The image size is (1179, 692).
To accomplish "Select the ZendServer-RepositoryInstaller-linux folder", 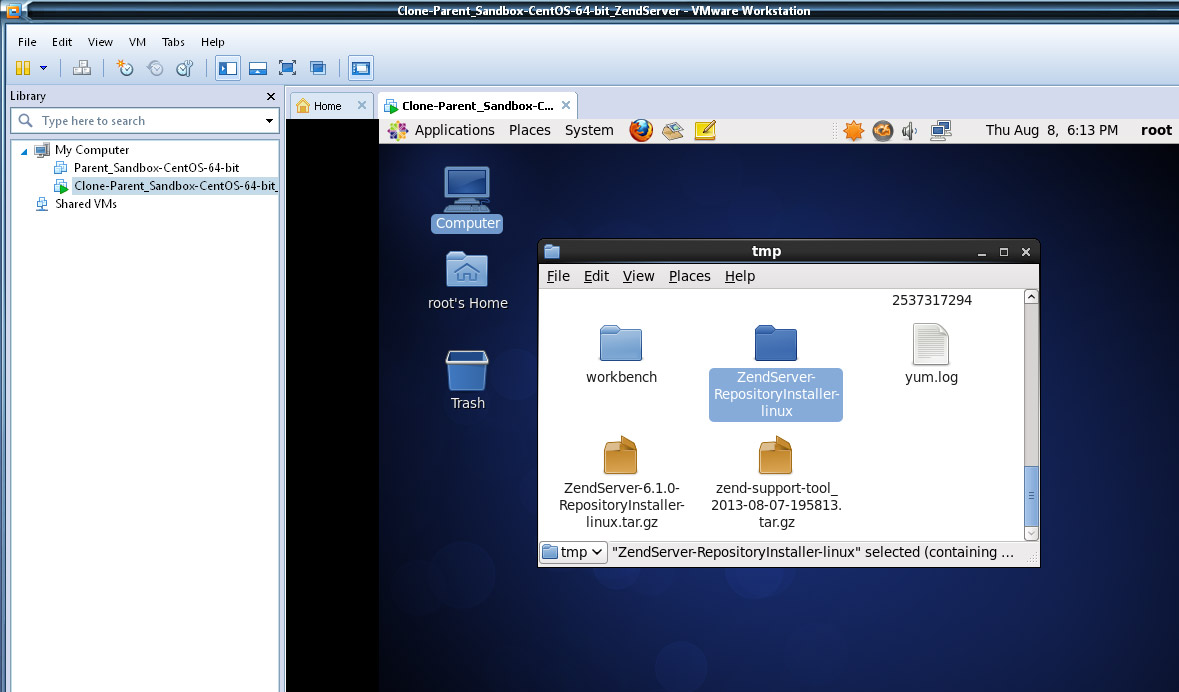I will pos(776,372).
